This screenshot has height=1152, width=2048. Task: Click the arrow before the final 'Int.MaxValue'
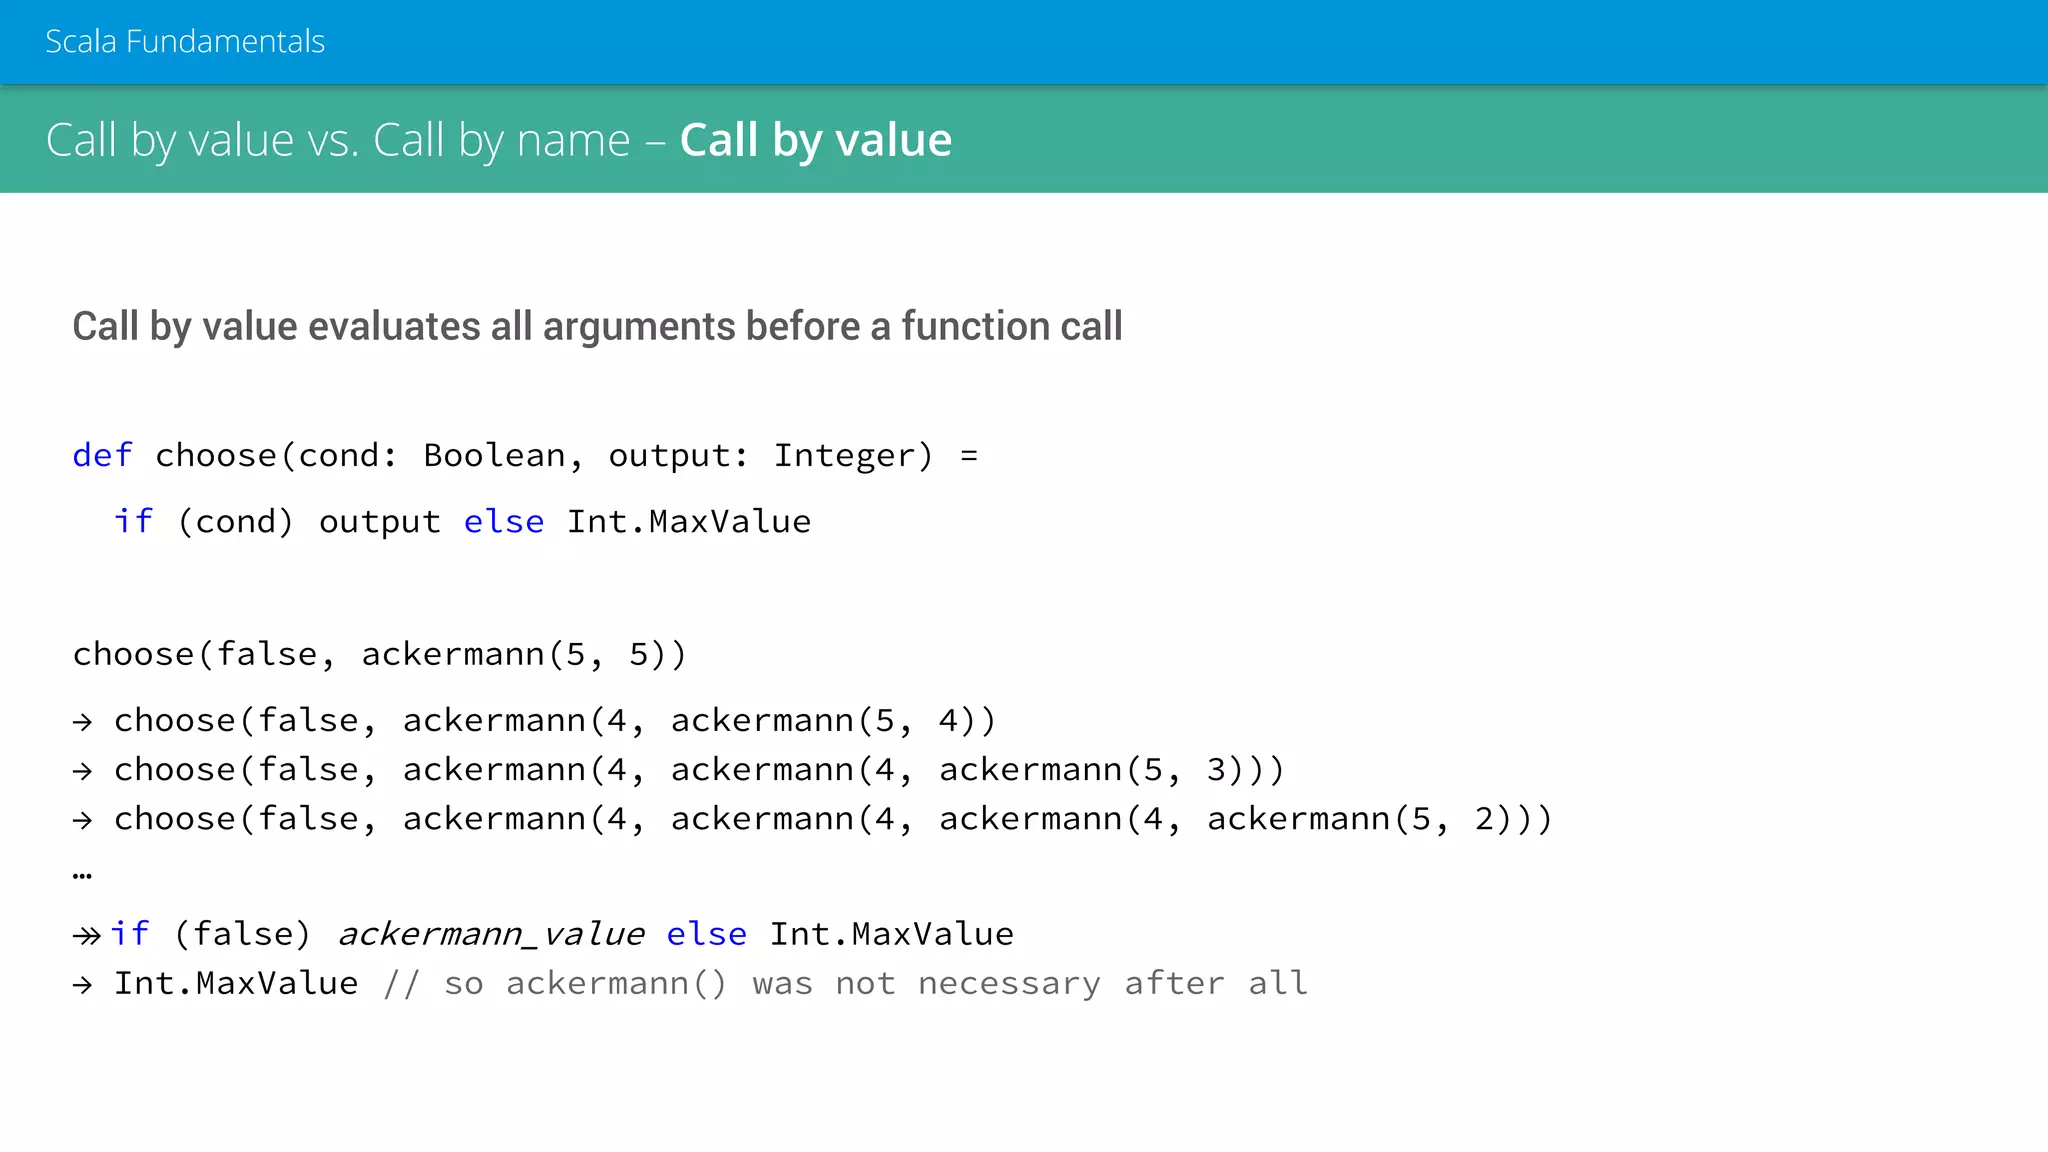[x=83, y=985]
